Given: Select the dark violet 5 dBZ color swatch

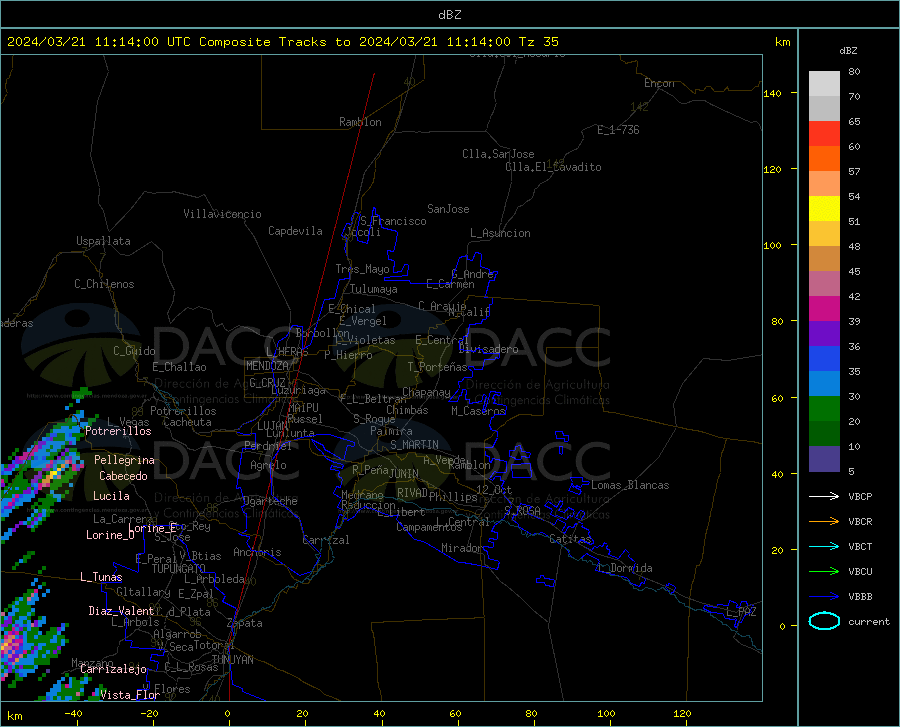Looking at the screenshot, I should coord(824,459).
